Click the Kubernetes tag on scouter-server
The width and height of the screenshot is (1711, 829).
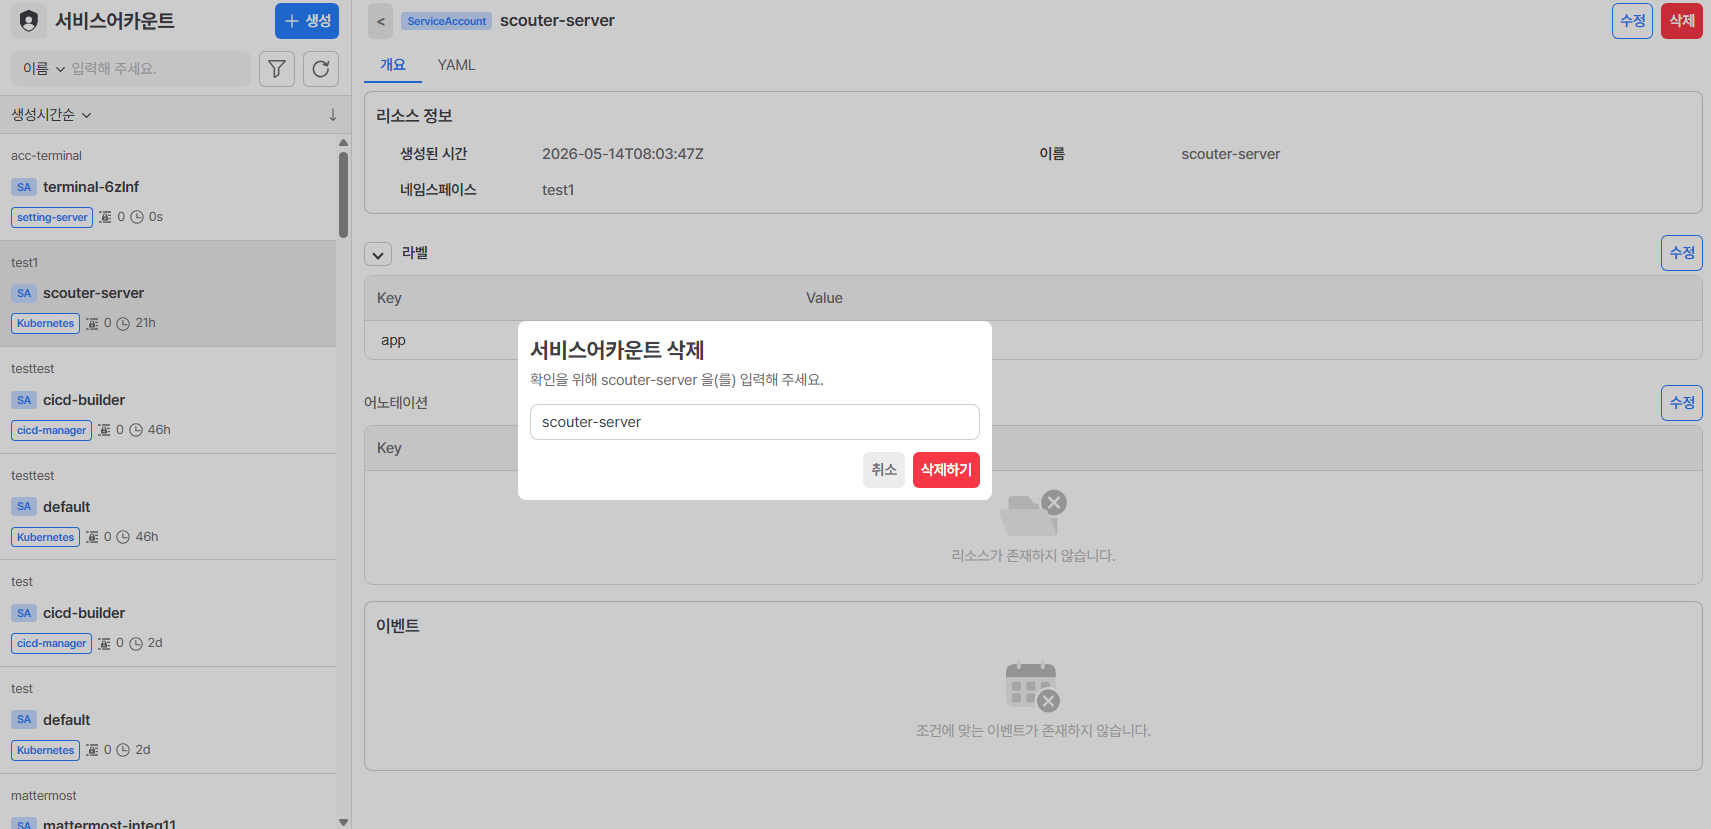click(45, 324)
